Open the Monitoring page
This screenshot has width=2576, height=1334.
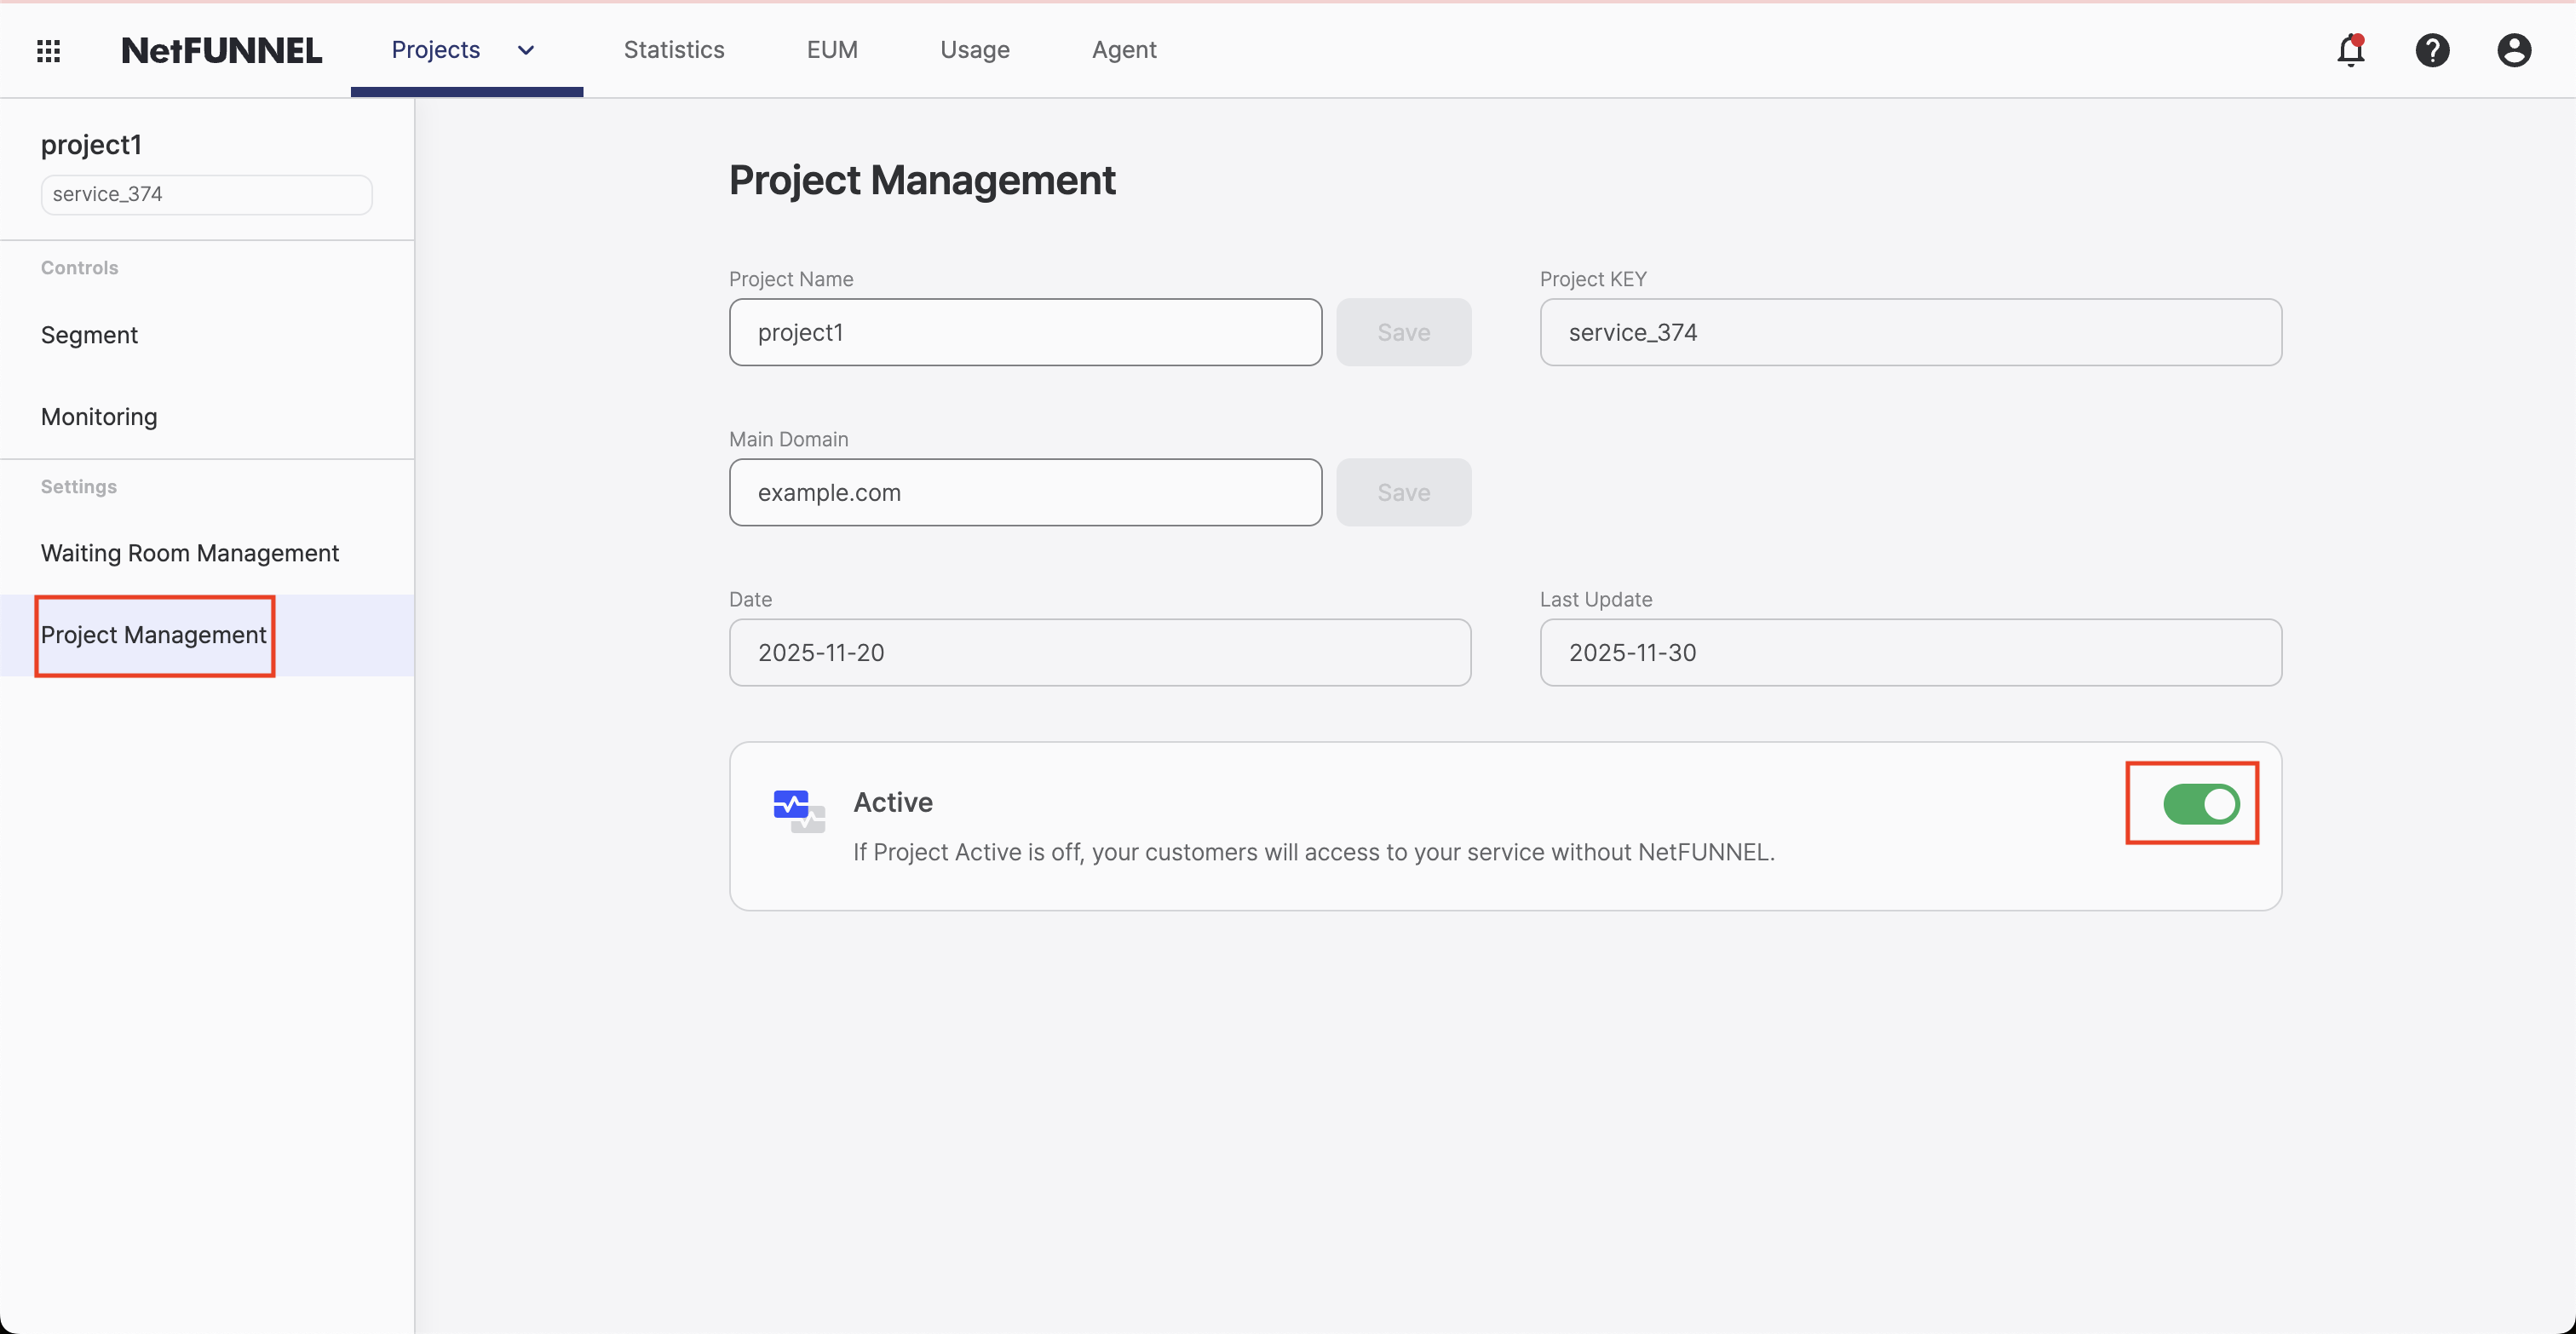point(98,417)
